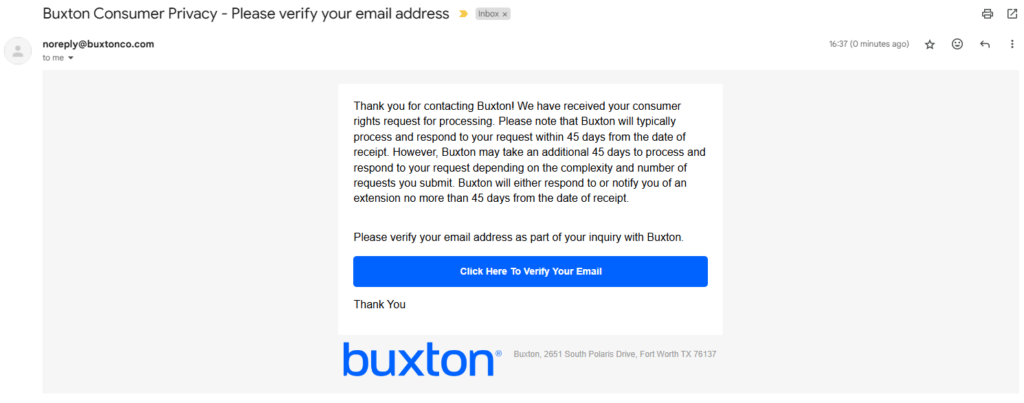This screenshot has width=1024, height=403.
Task: Print this email with the printer icon
Action: click(987, 14)
